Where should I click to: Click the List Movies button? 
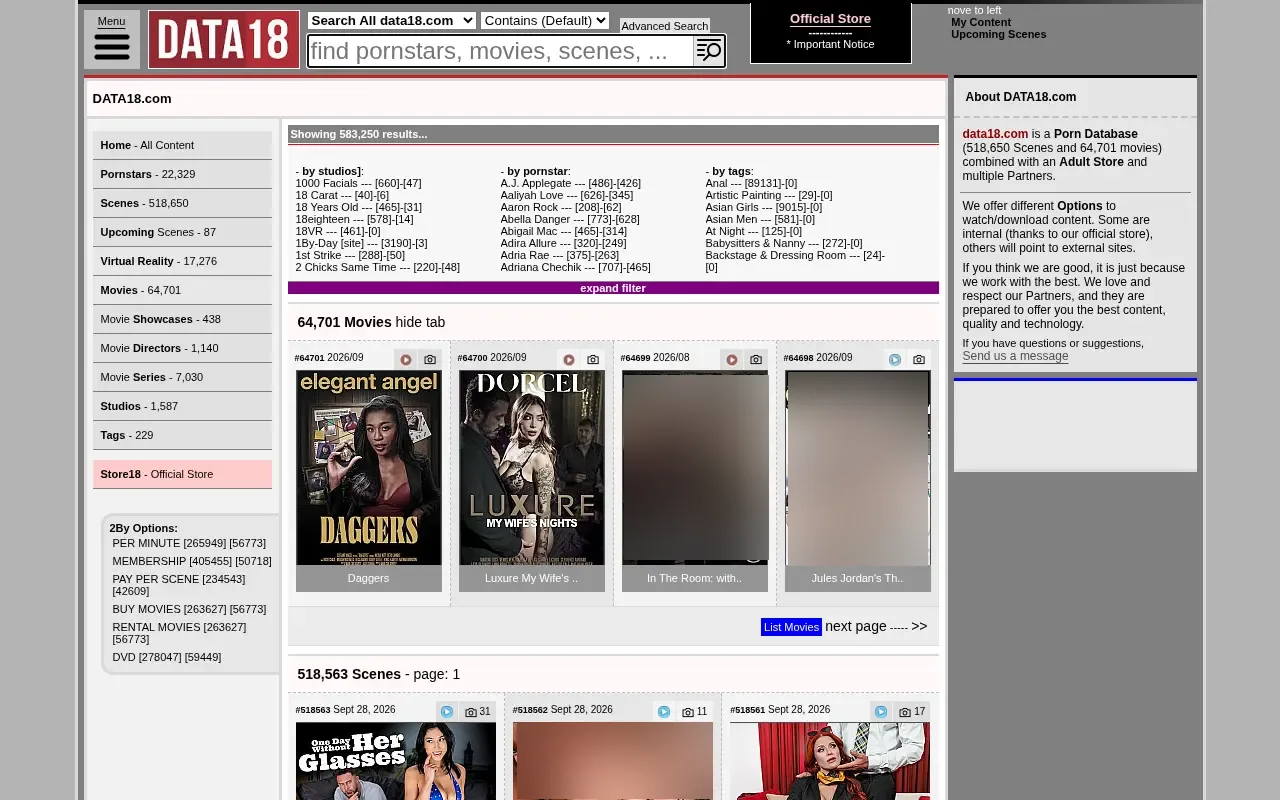click(791, 627)
